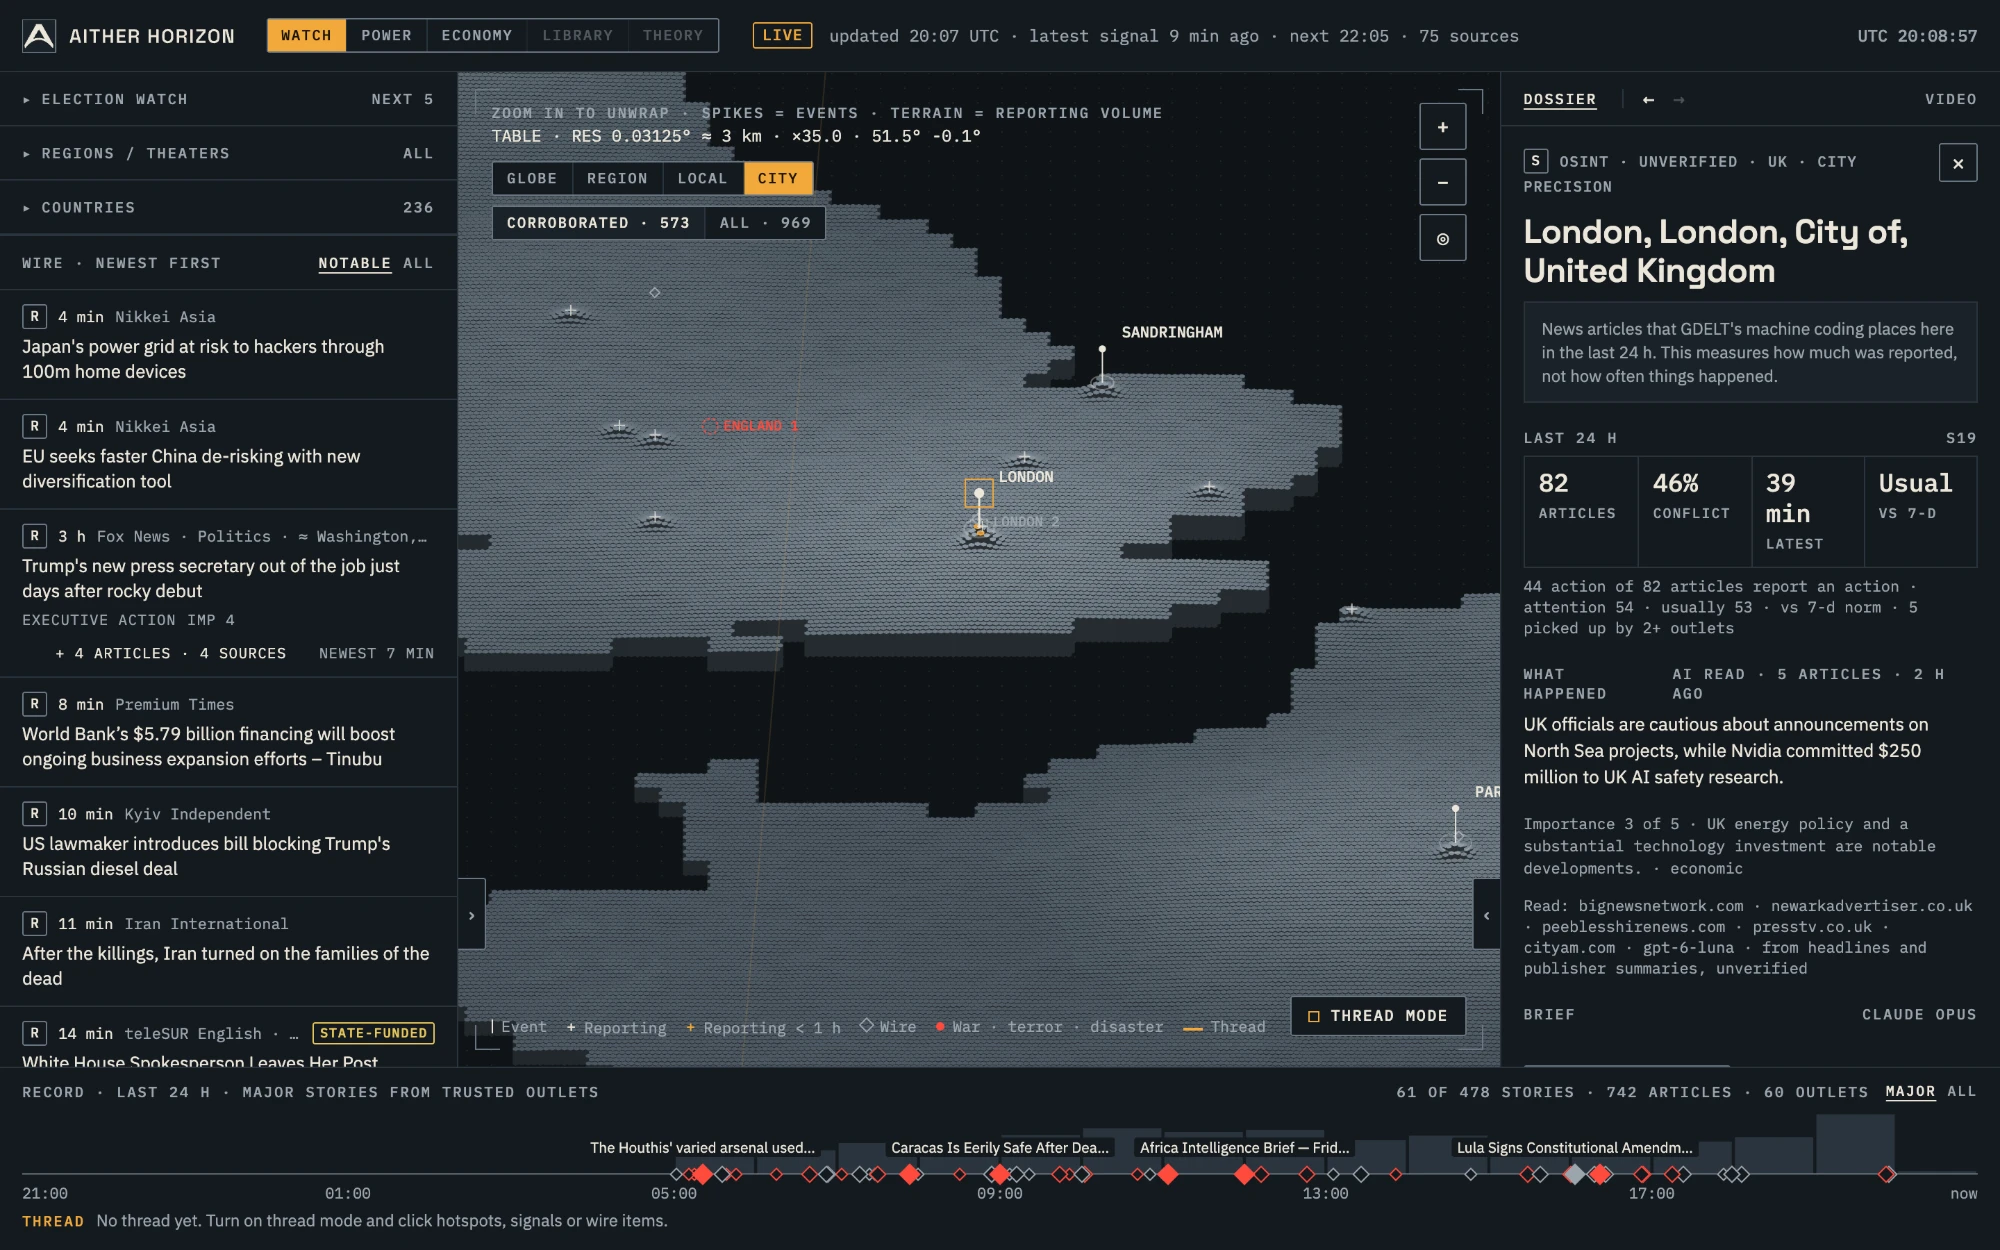Open EU seeks faster China de-risking story
2000x1250 pixels.
pyautogui.click(x=228, y=454)
